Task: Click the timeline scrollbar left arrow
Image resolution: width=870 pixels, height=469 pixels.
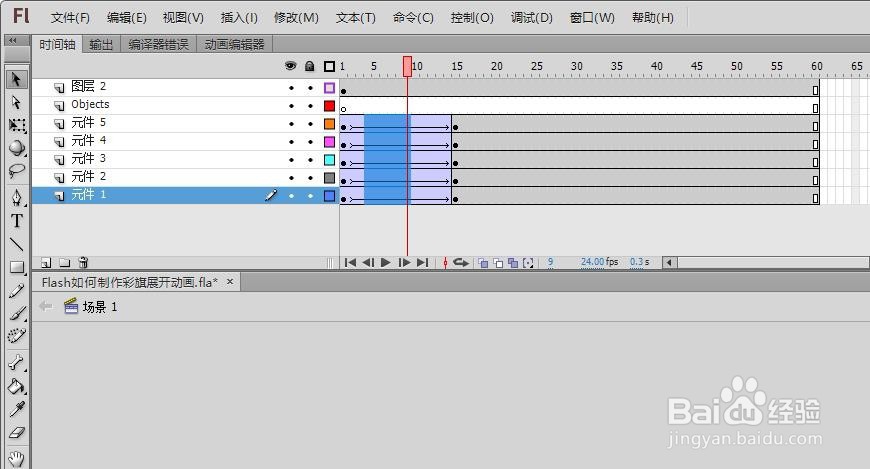Action: [670, 263]
